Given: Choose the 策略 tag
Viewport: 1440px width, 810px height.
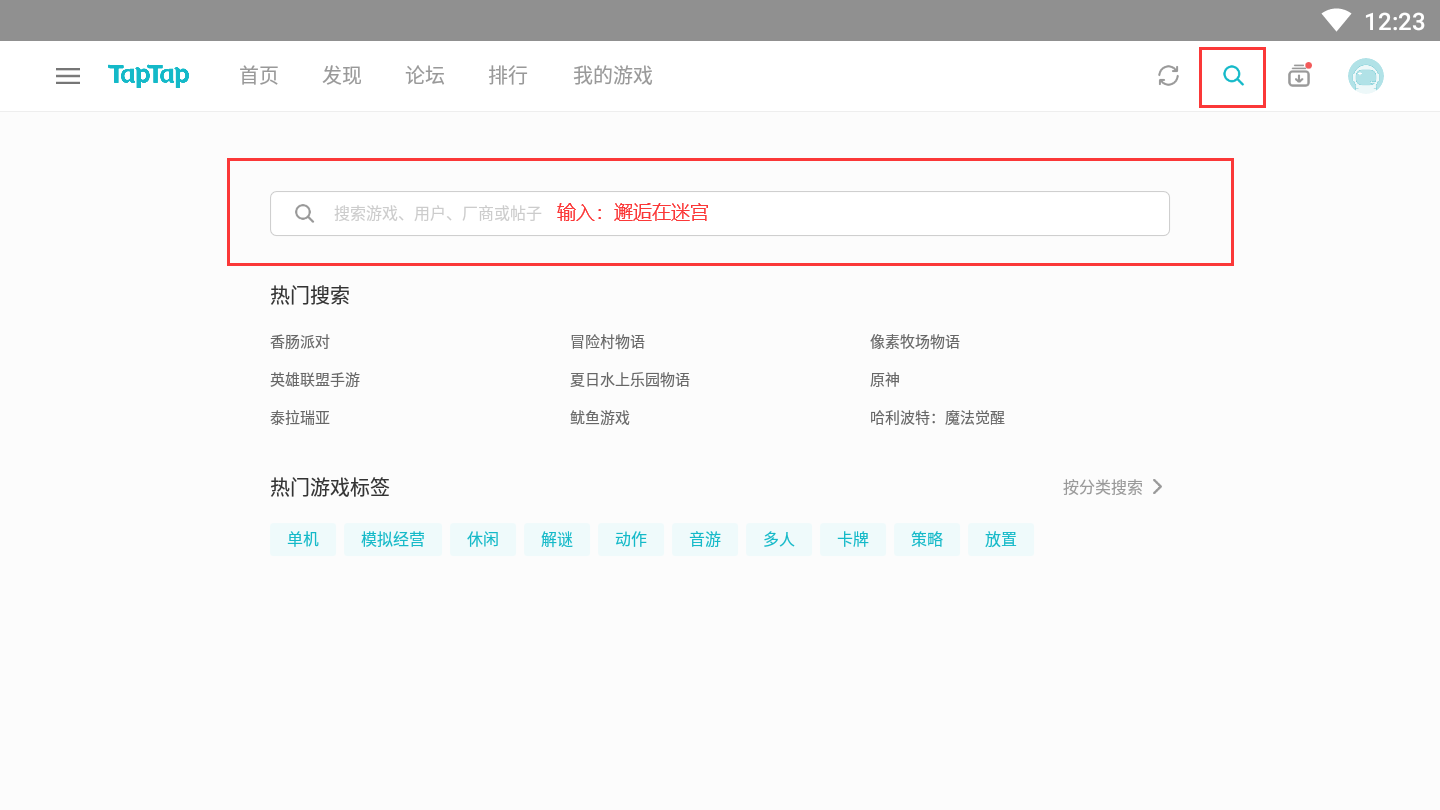Looking at the screenshot, I should pos(927,539).
